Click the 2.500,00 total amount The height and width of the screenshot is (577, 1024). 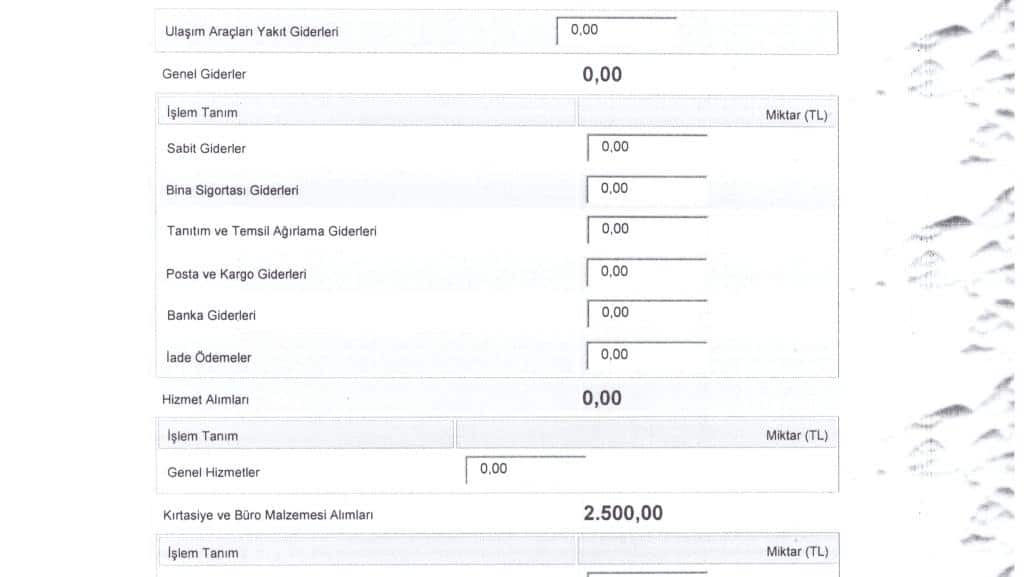click(623, 514)
